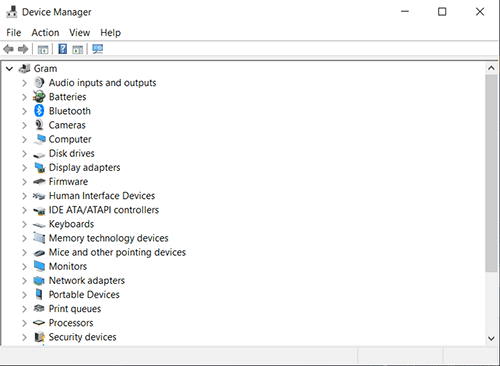The image size is (500, 366).
Task: Expand the Monitors chevron
Action: pyautogui.click(x=24, y=266)
